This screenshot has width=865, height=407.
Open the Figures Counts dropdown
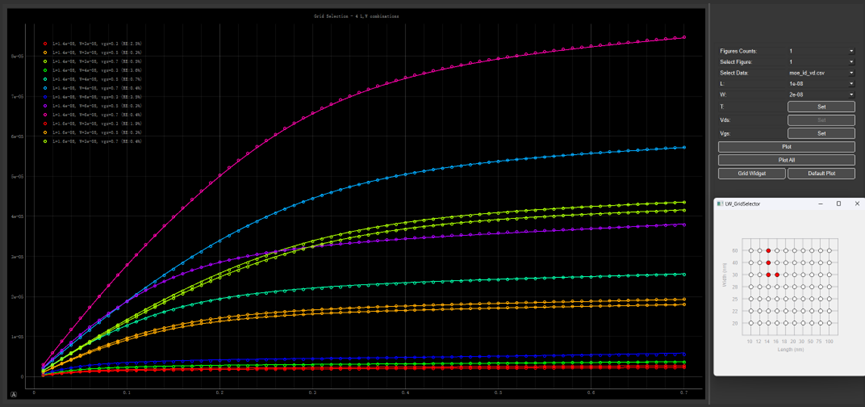click(820, 51)
